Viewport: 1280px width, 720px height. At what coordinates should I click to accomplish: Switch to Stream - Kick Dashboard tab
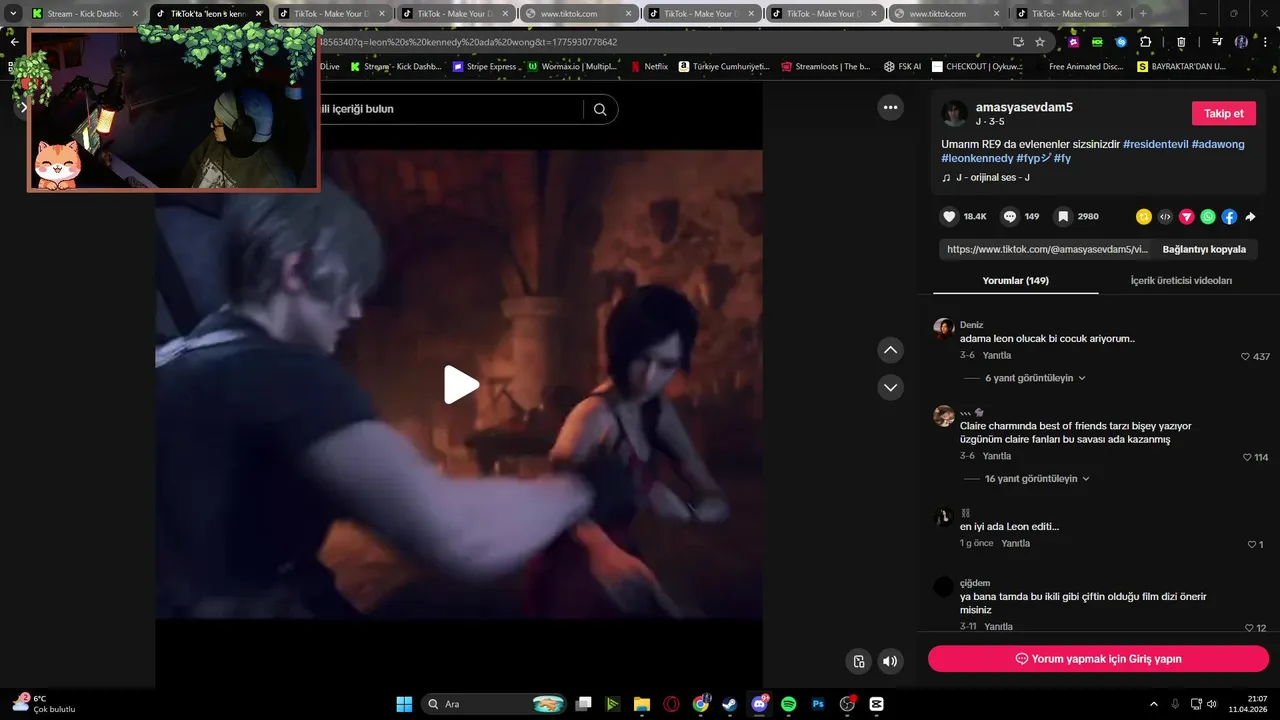pyautogui.click(x=87, y=14)
